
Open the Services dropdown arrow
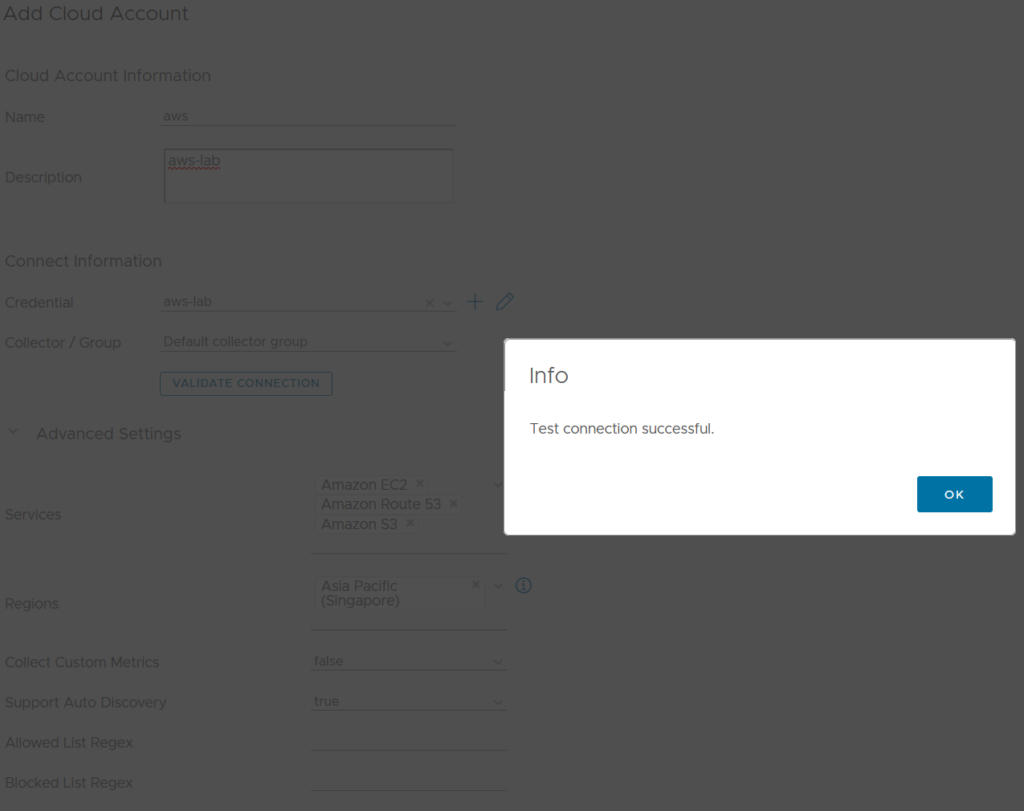(x=498, y=485)
